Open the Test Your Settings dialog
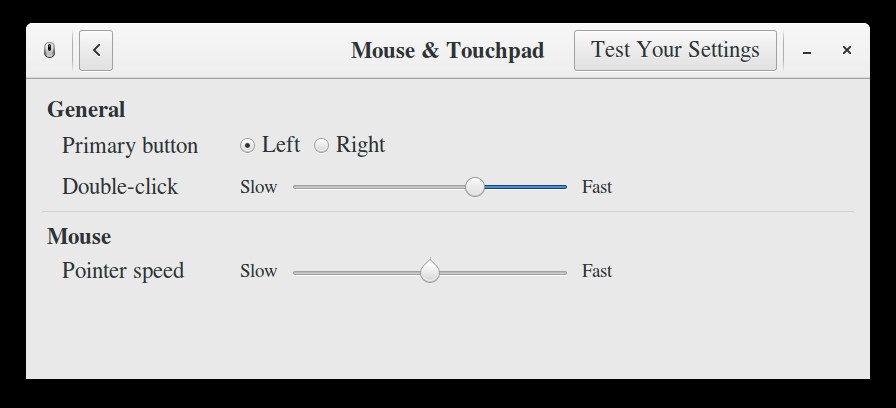 click(x=675, y=50)
